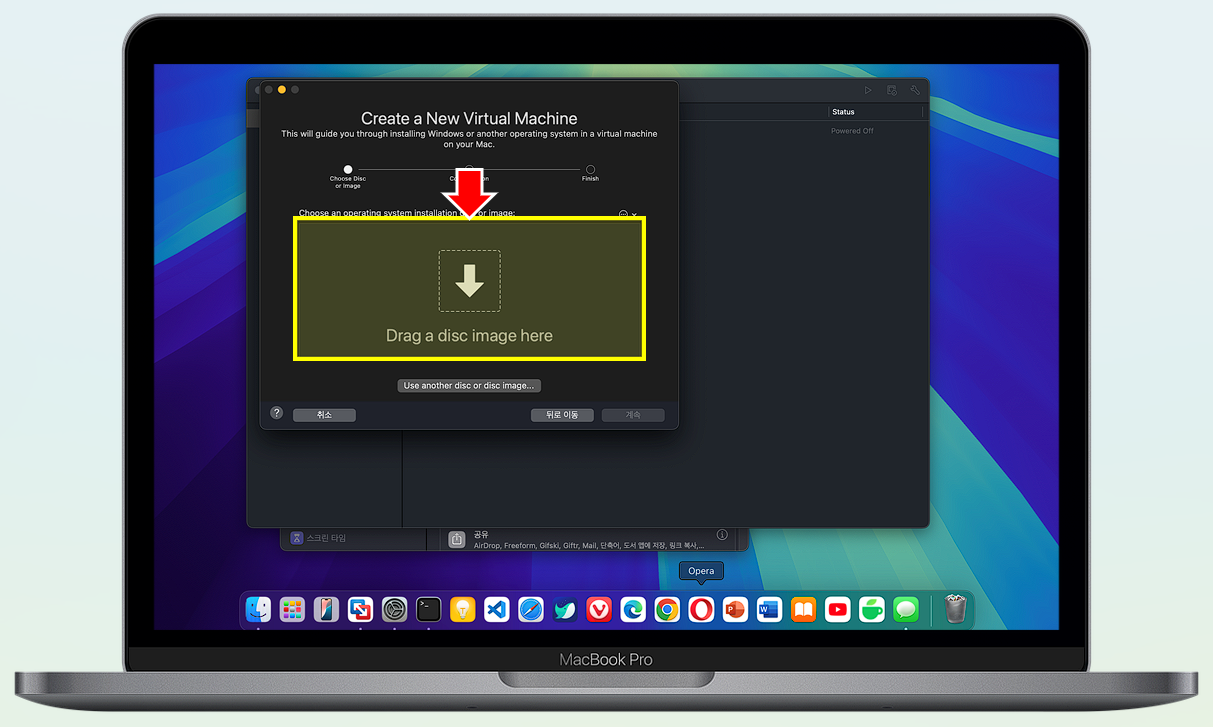Click the ellipsis menu beside the image chooser
This screenshot has width=1213, height=727.
point(623,214)
